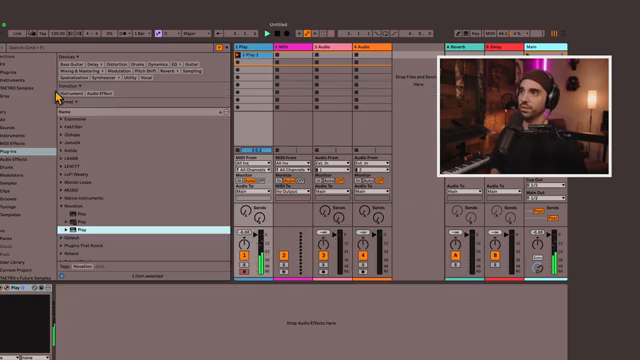Click the Punch-In switch icon
The image size is (640, 360).
[376, 33]
